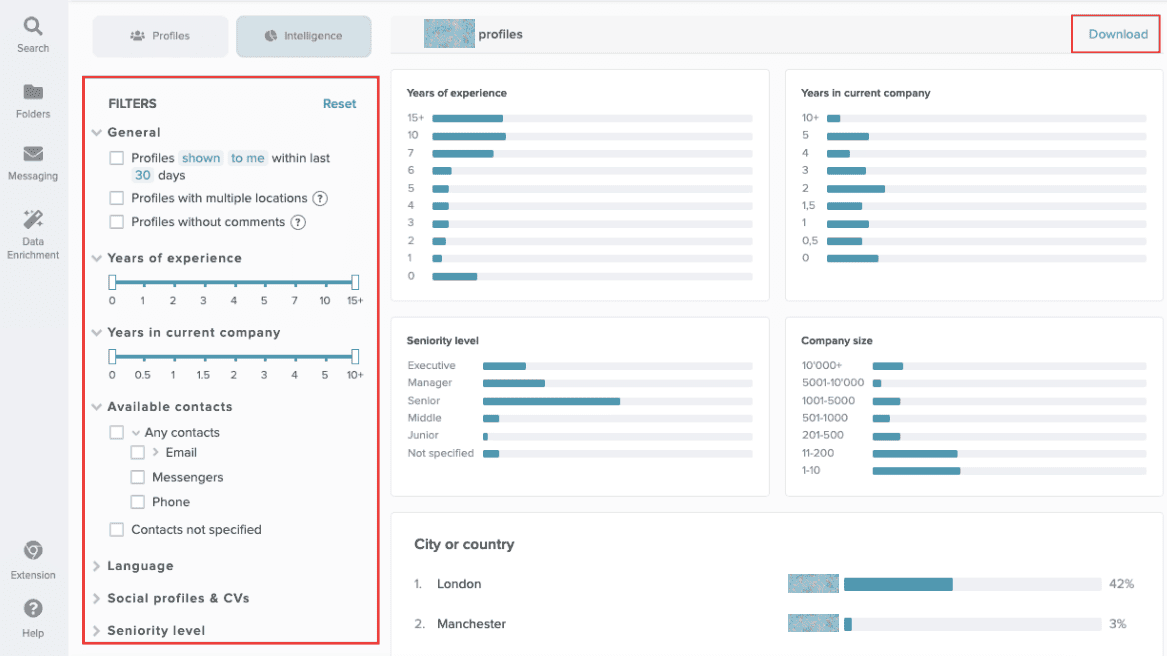Click help icon beside Profiles without comments
Image resolution: width=1167 pixels, height=656 pixels.
(x=298, y=222)
